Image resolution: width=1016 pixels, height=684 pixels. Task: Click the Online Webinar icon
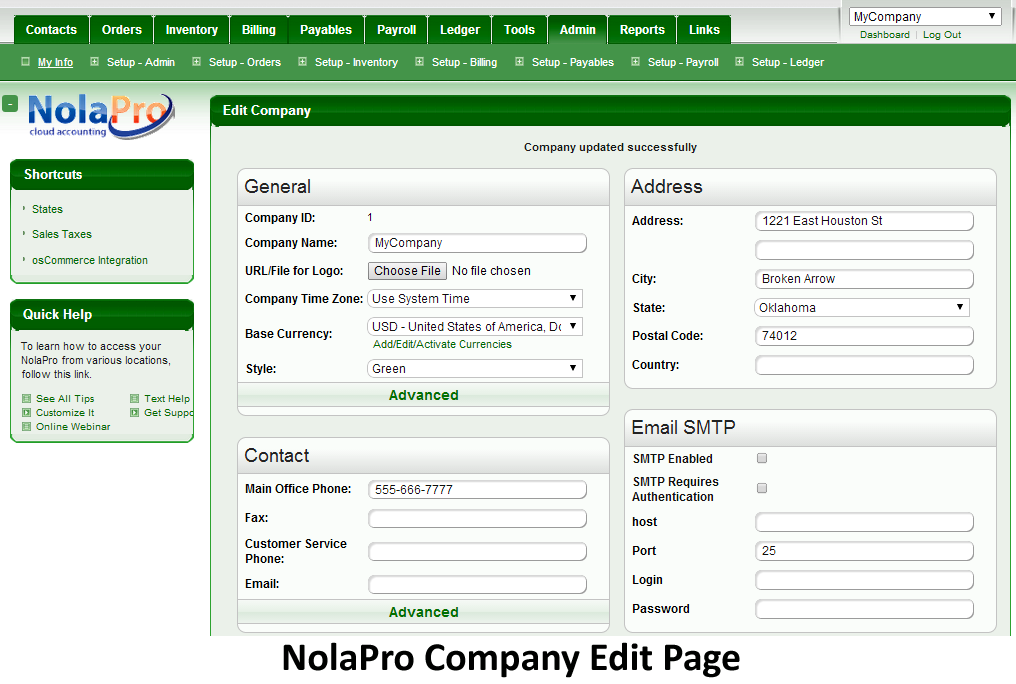pyautogui.click(x=25, y=426)
